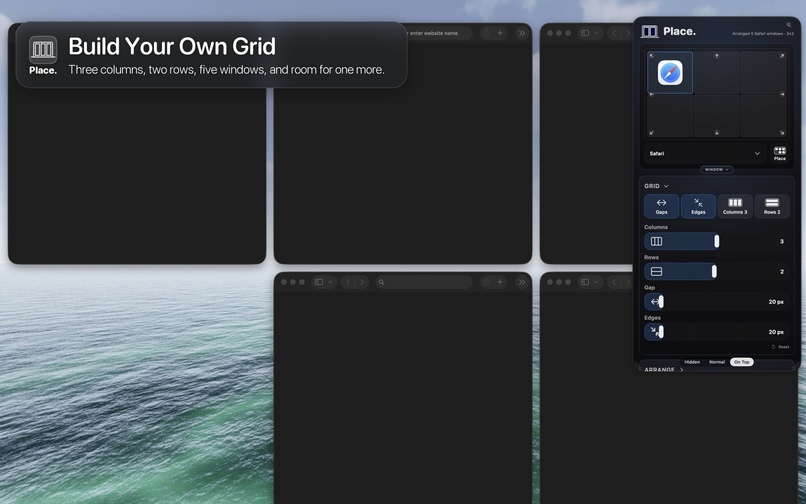Click the crossed-out icon in Place panel corner
806x504 pixels.
(789, 24)
